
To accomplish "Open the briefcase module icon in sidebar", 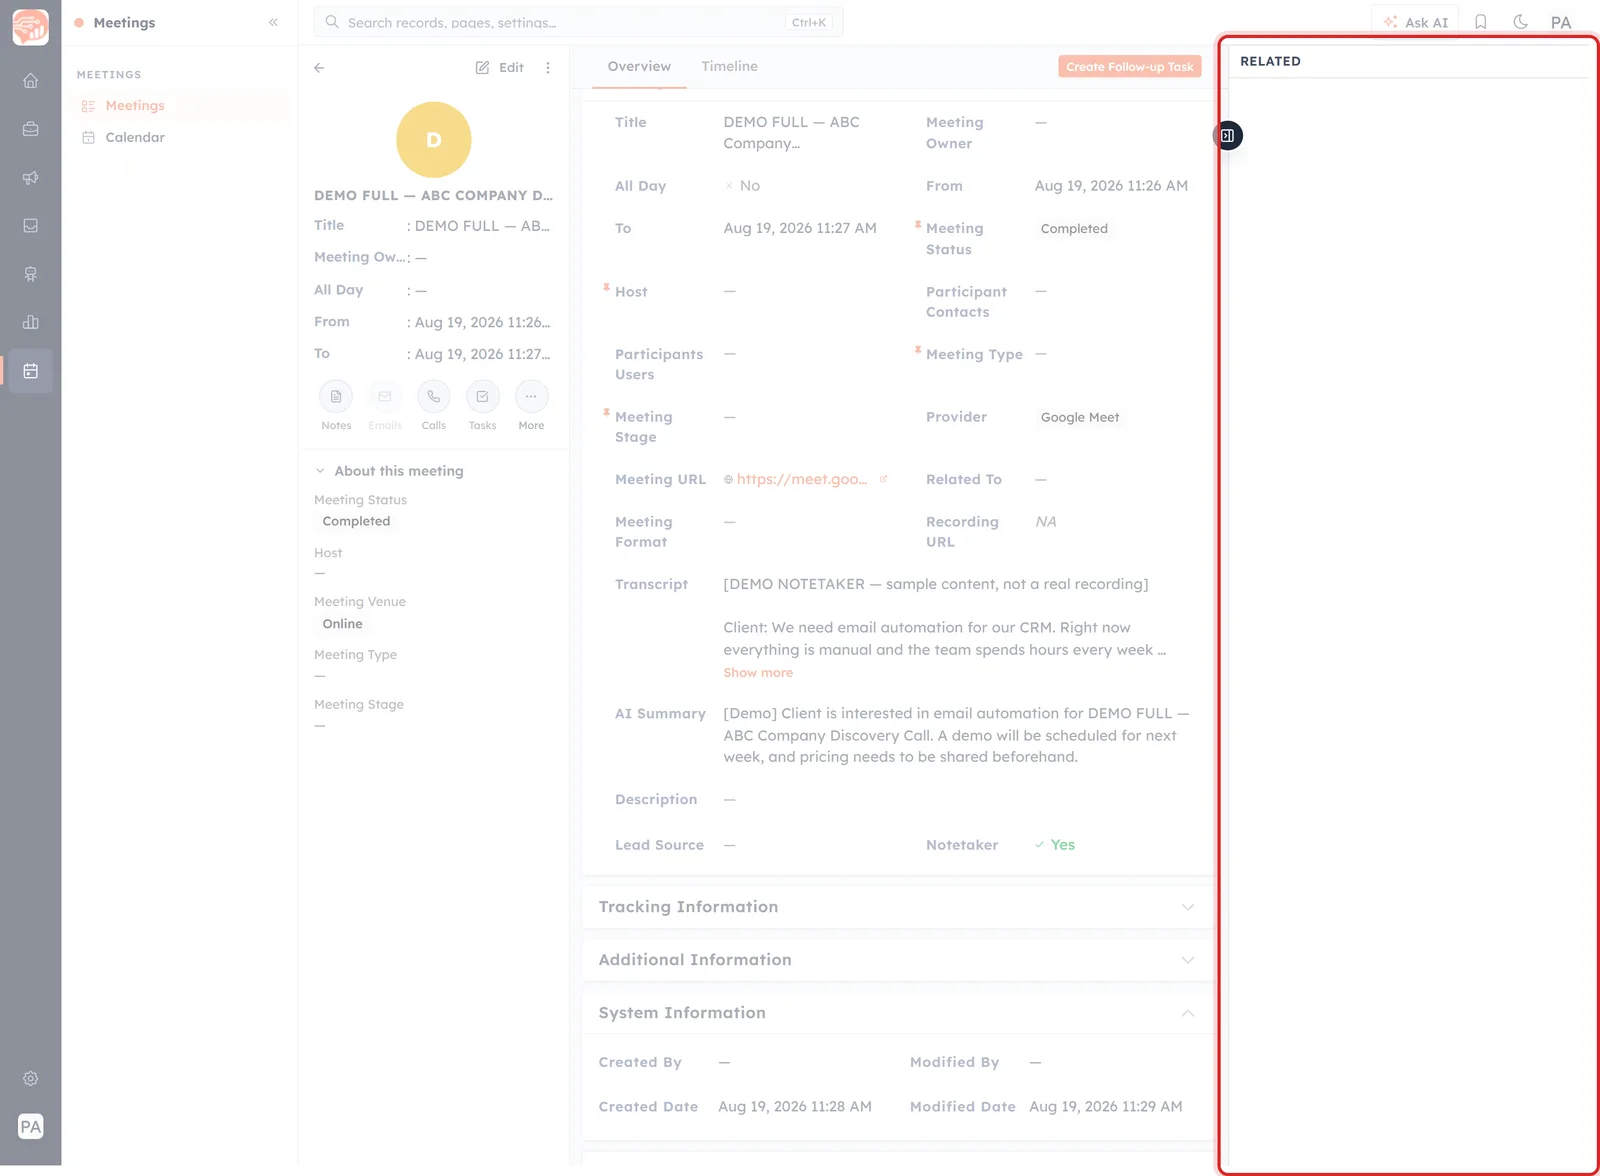I will coord(31,129).
